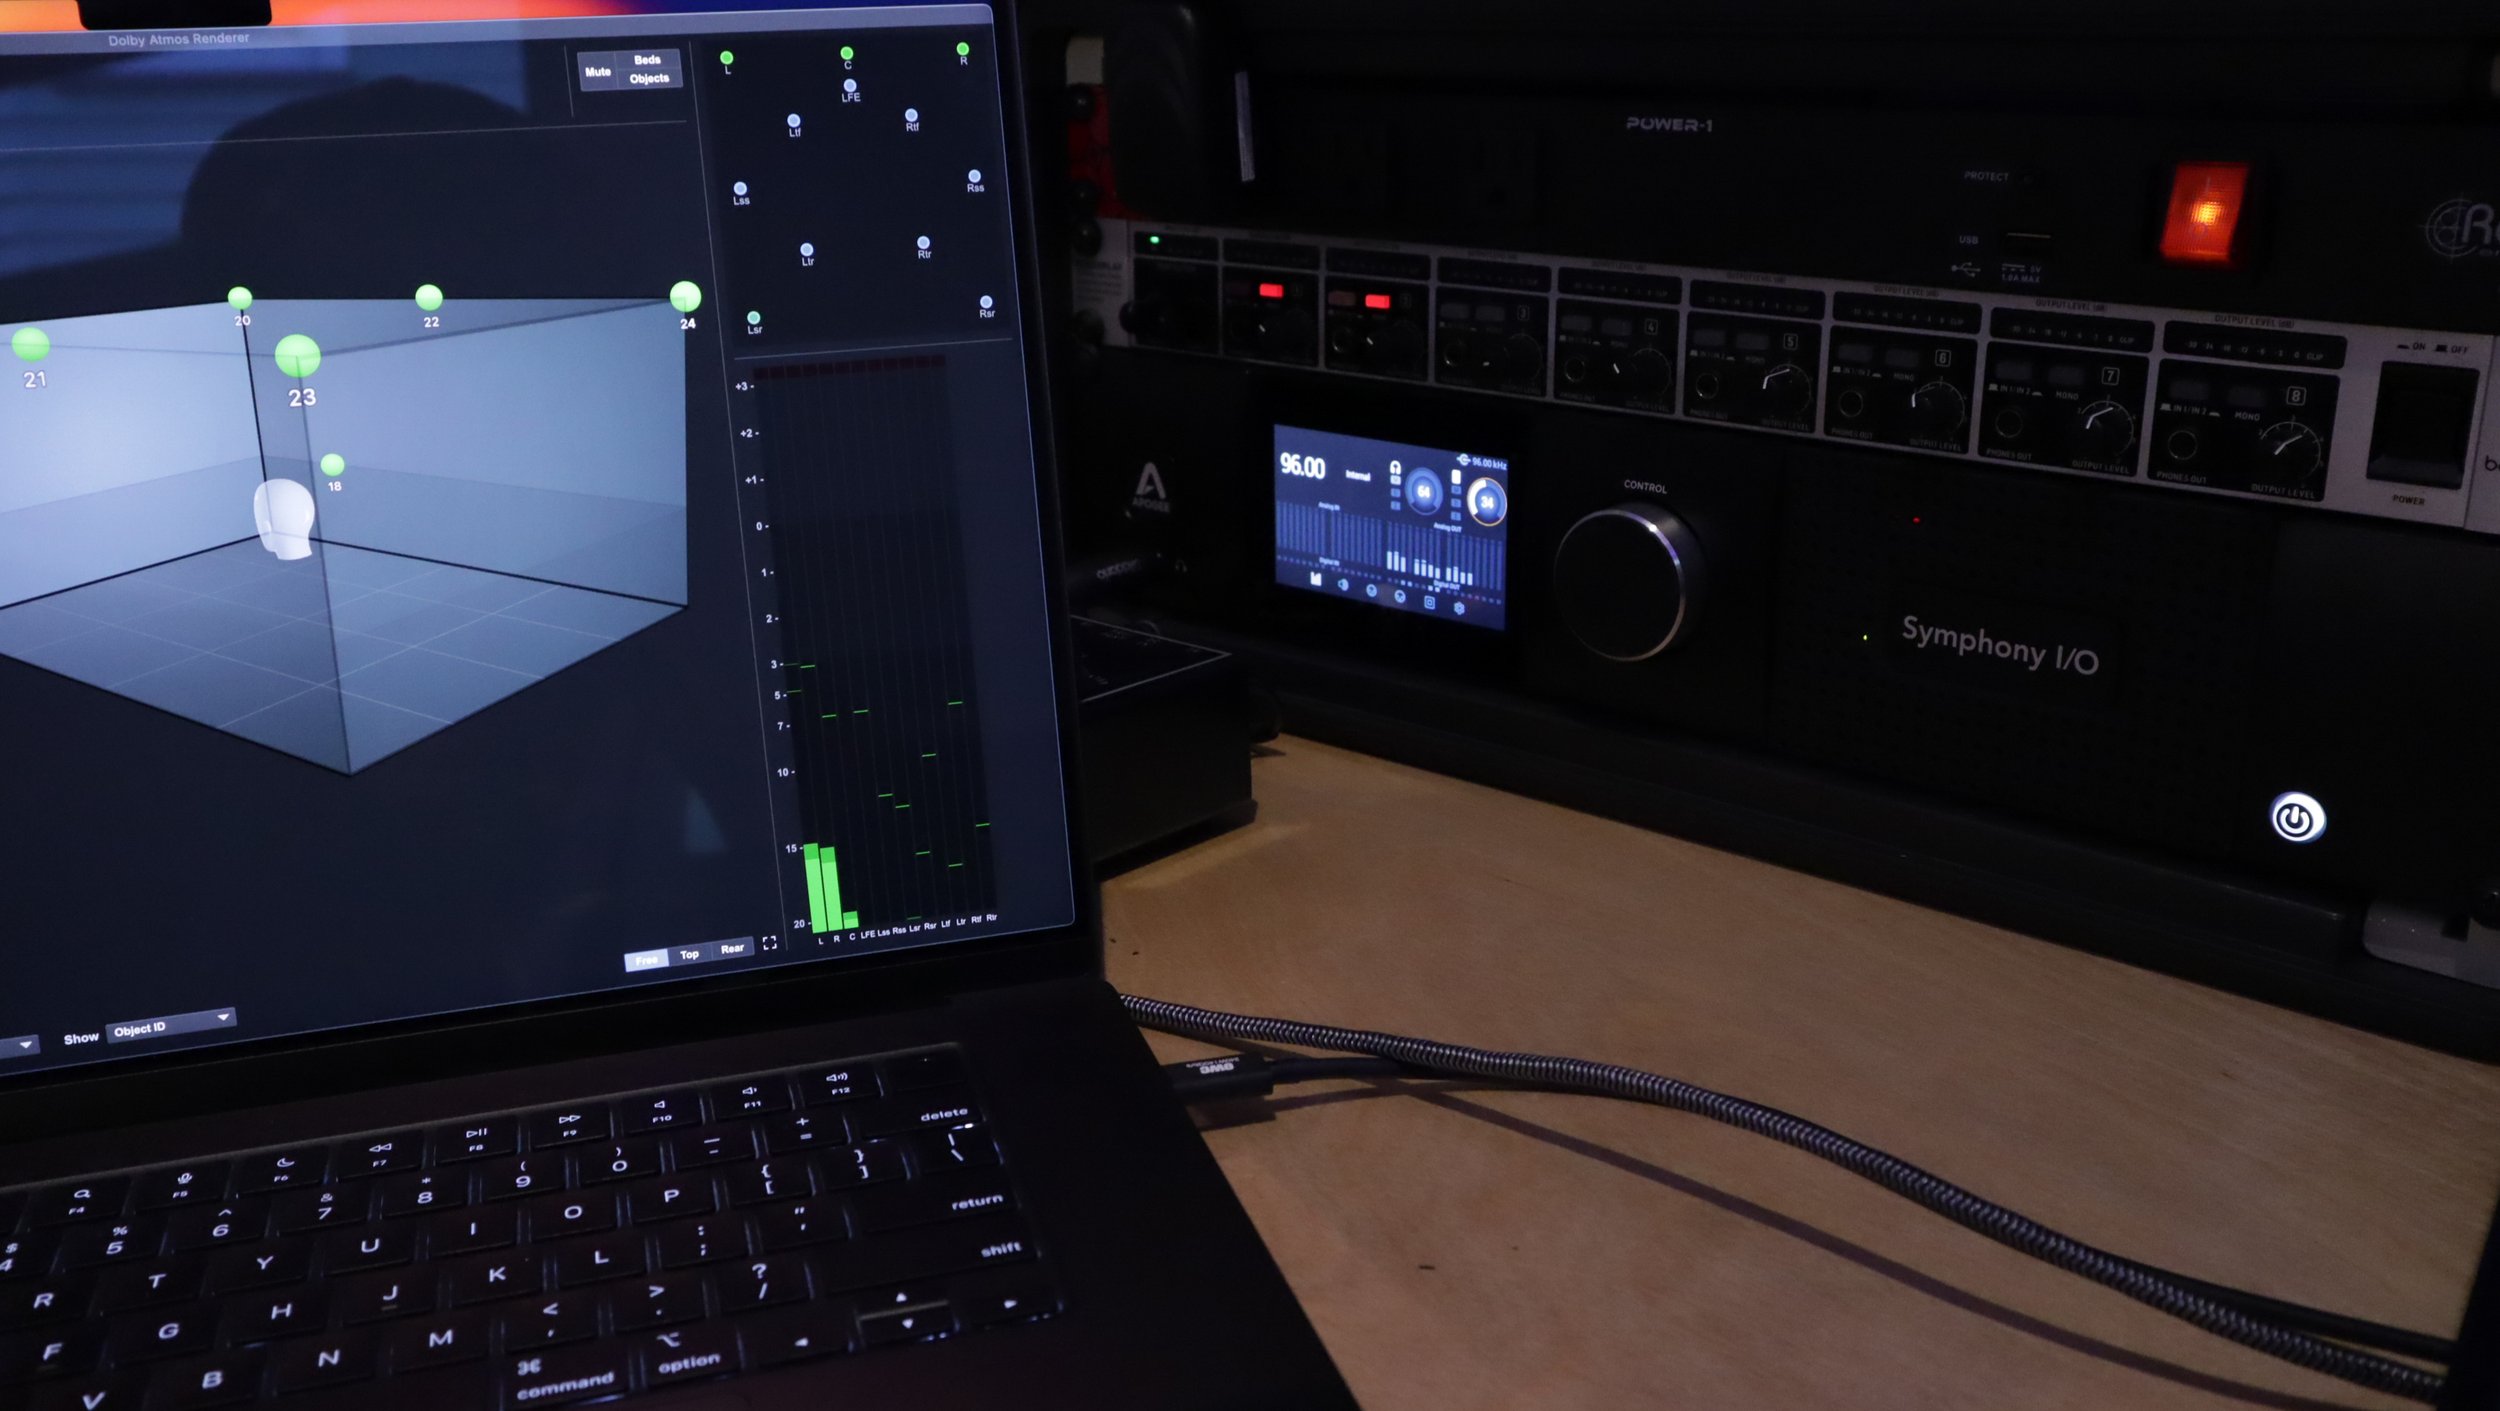Screen dimensions: 2500x1411
Task: Select the LFE speaker indicator
Action: [x=849, y=87]
